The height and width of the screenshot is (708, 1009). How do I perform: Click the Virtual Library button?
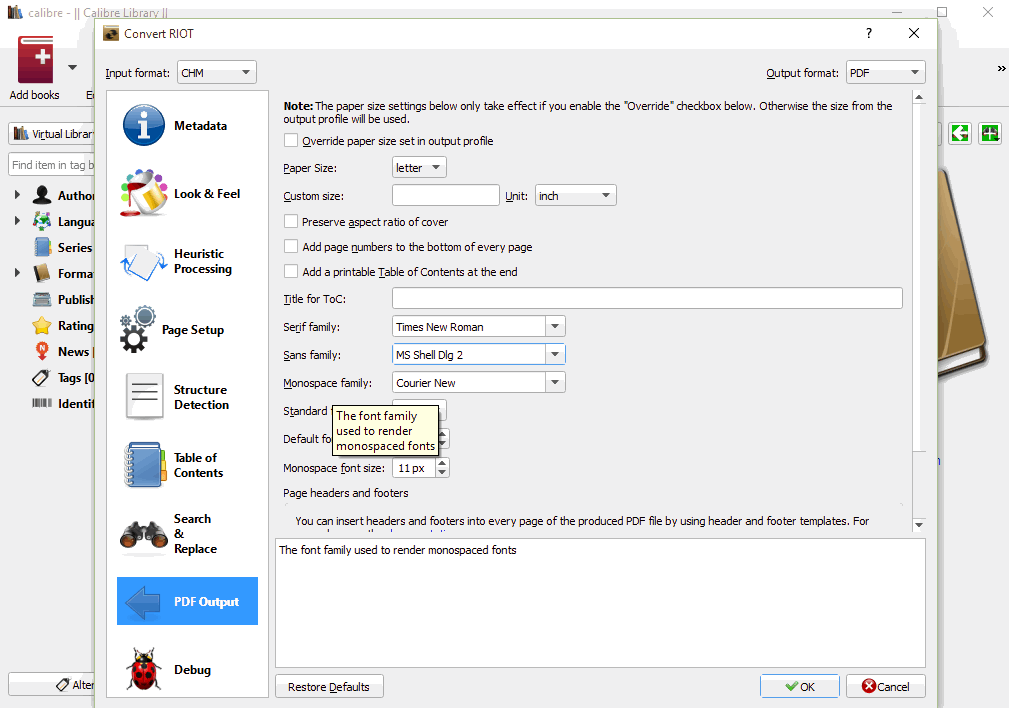point(53,134)
